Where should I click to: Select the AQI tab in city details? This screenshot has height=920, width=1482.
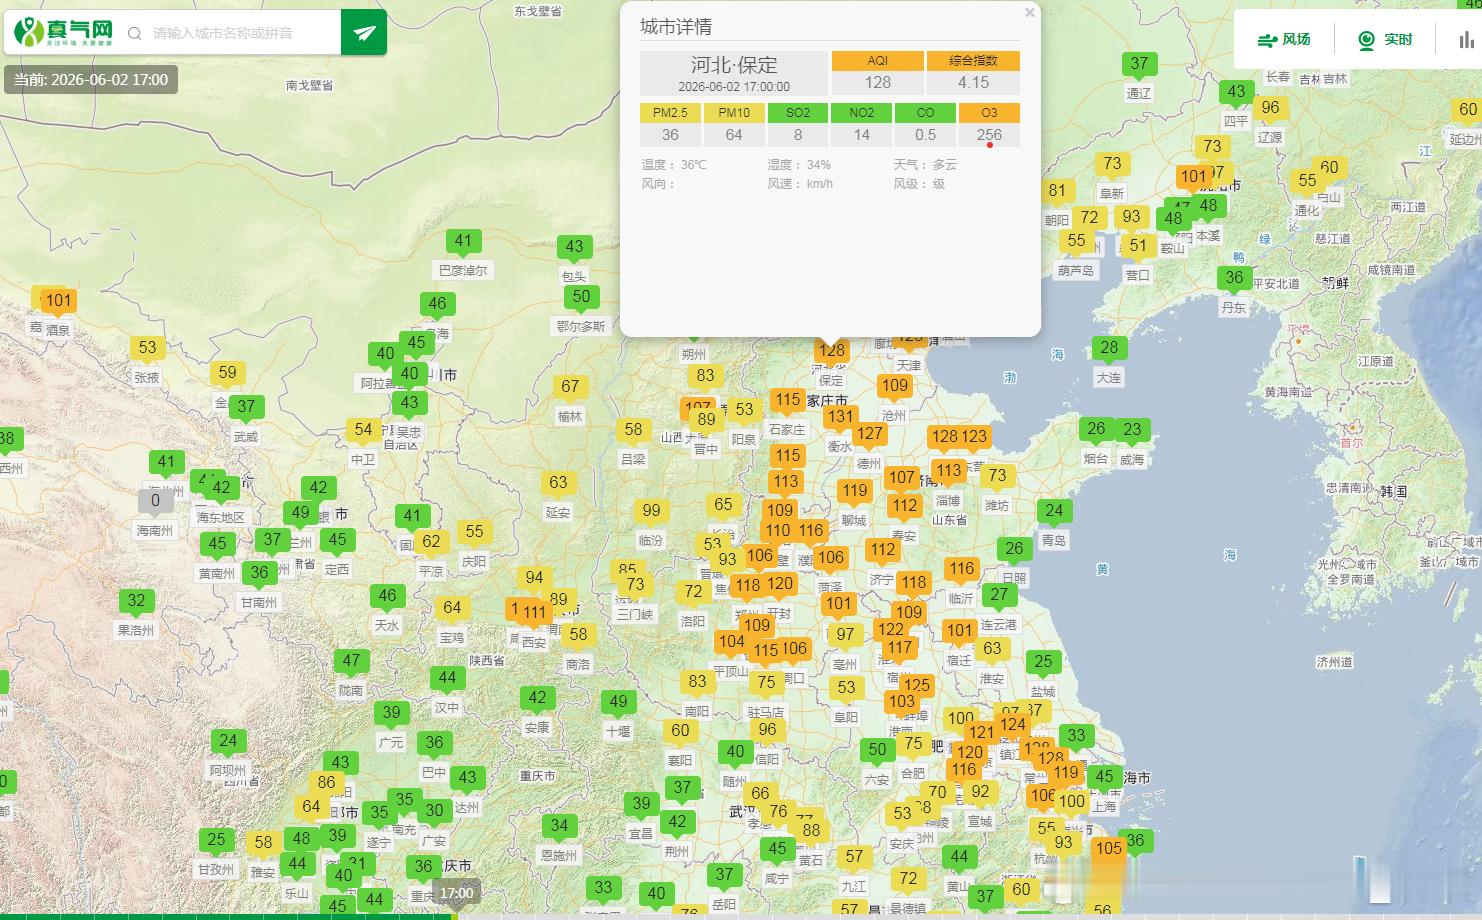tap(877, 61)
